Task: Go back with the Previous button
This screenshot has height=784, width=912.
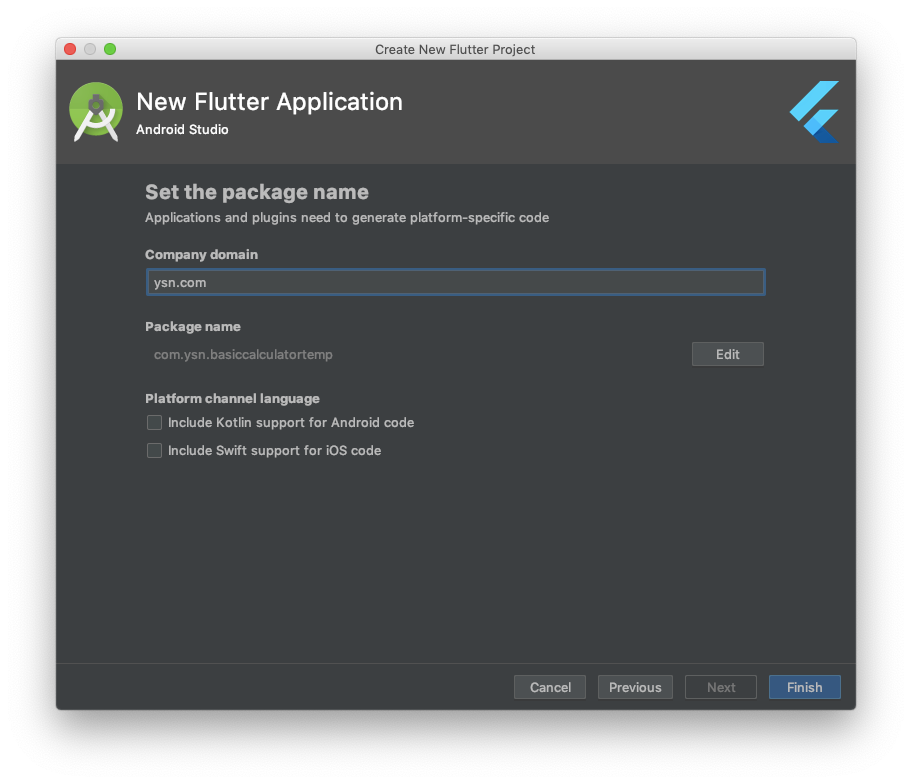Action: tap(635, 687)
